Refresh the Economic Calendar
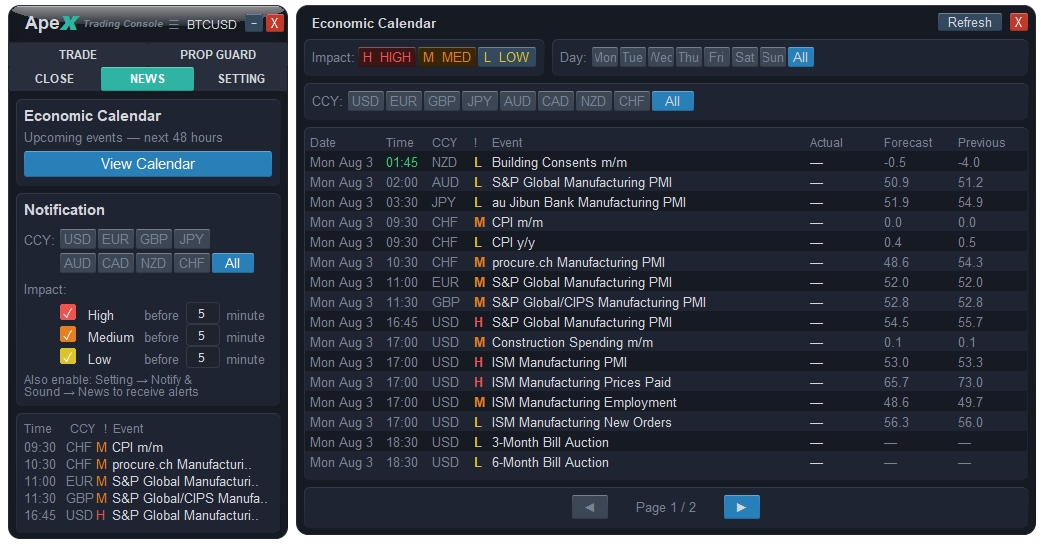Screen dimensions: 1041x544 point(969,23)
